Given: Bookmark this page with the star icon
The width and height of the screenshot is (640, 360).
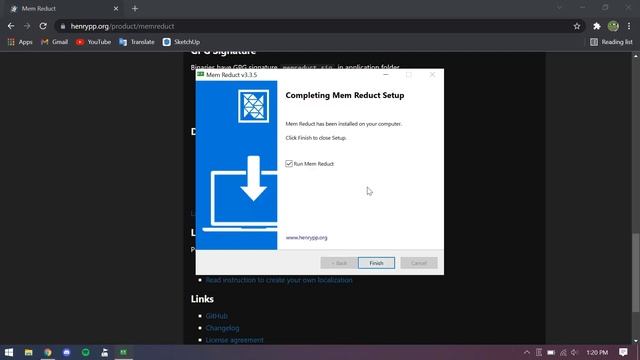Looking at the screenshot, I should [577, 26].
